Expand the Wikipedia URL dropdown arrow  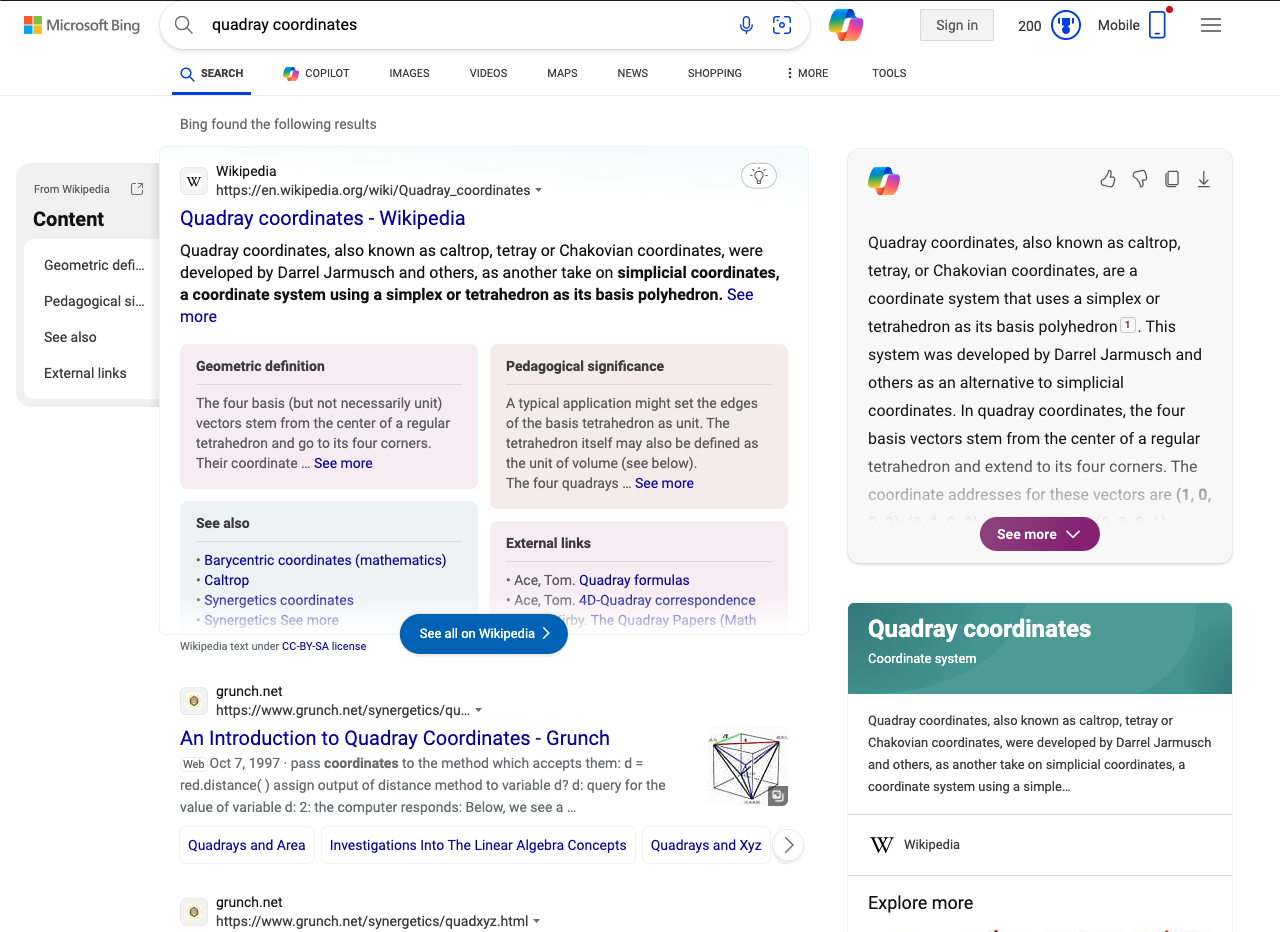click(x=539, y=190)
